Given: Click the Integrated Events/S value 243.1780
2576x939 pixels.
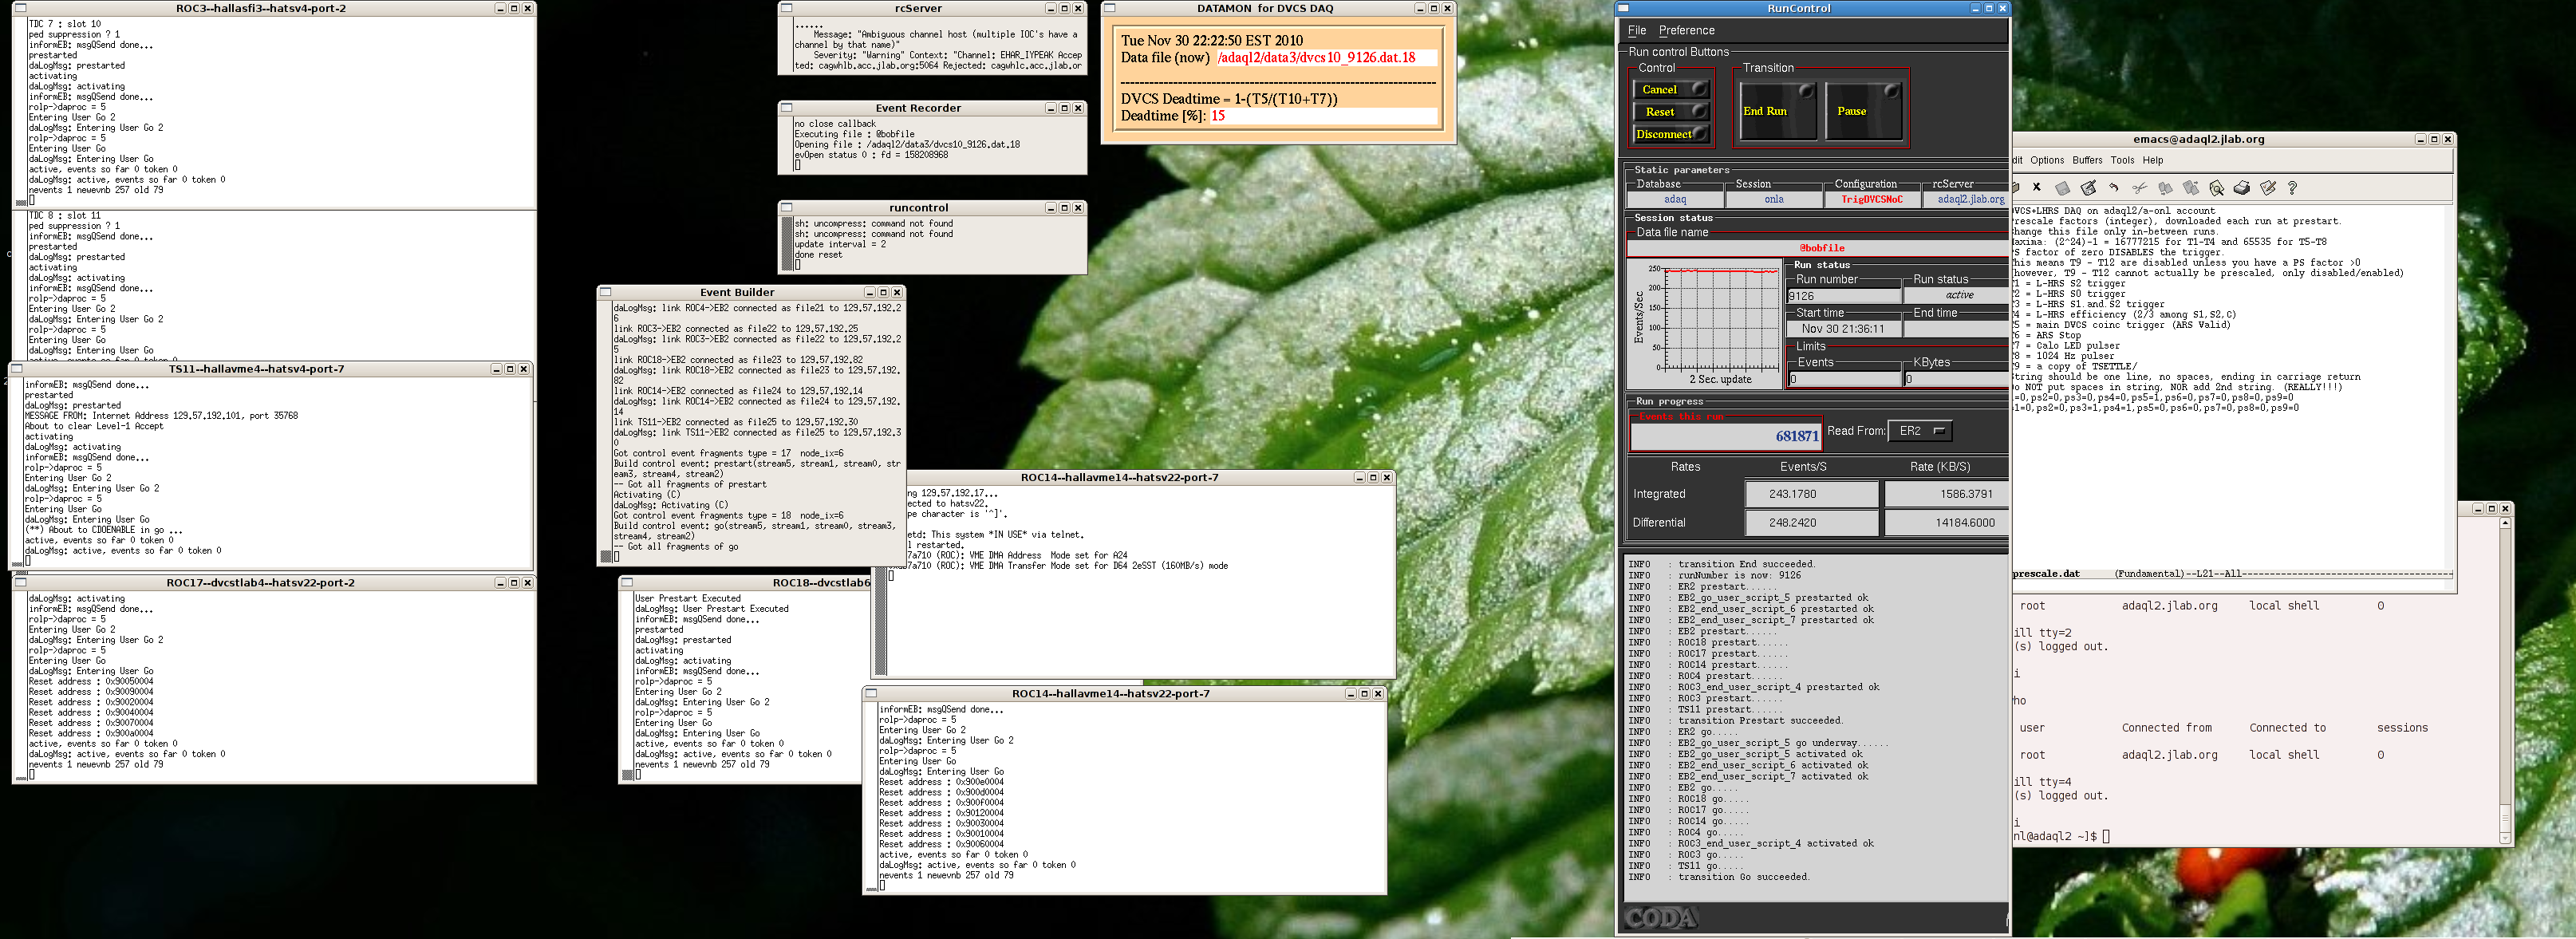Looking at the screenshot, I should point(1811,494).
